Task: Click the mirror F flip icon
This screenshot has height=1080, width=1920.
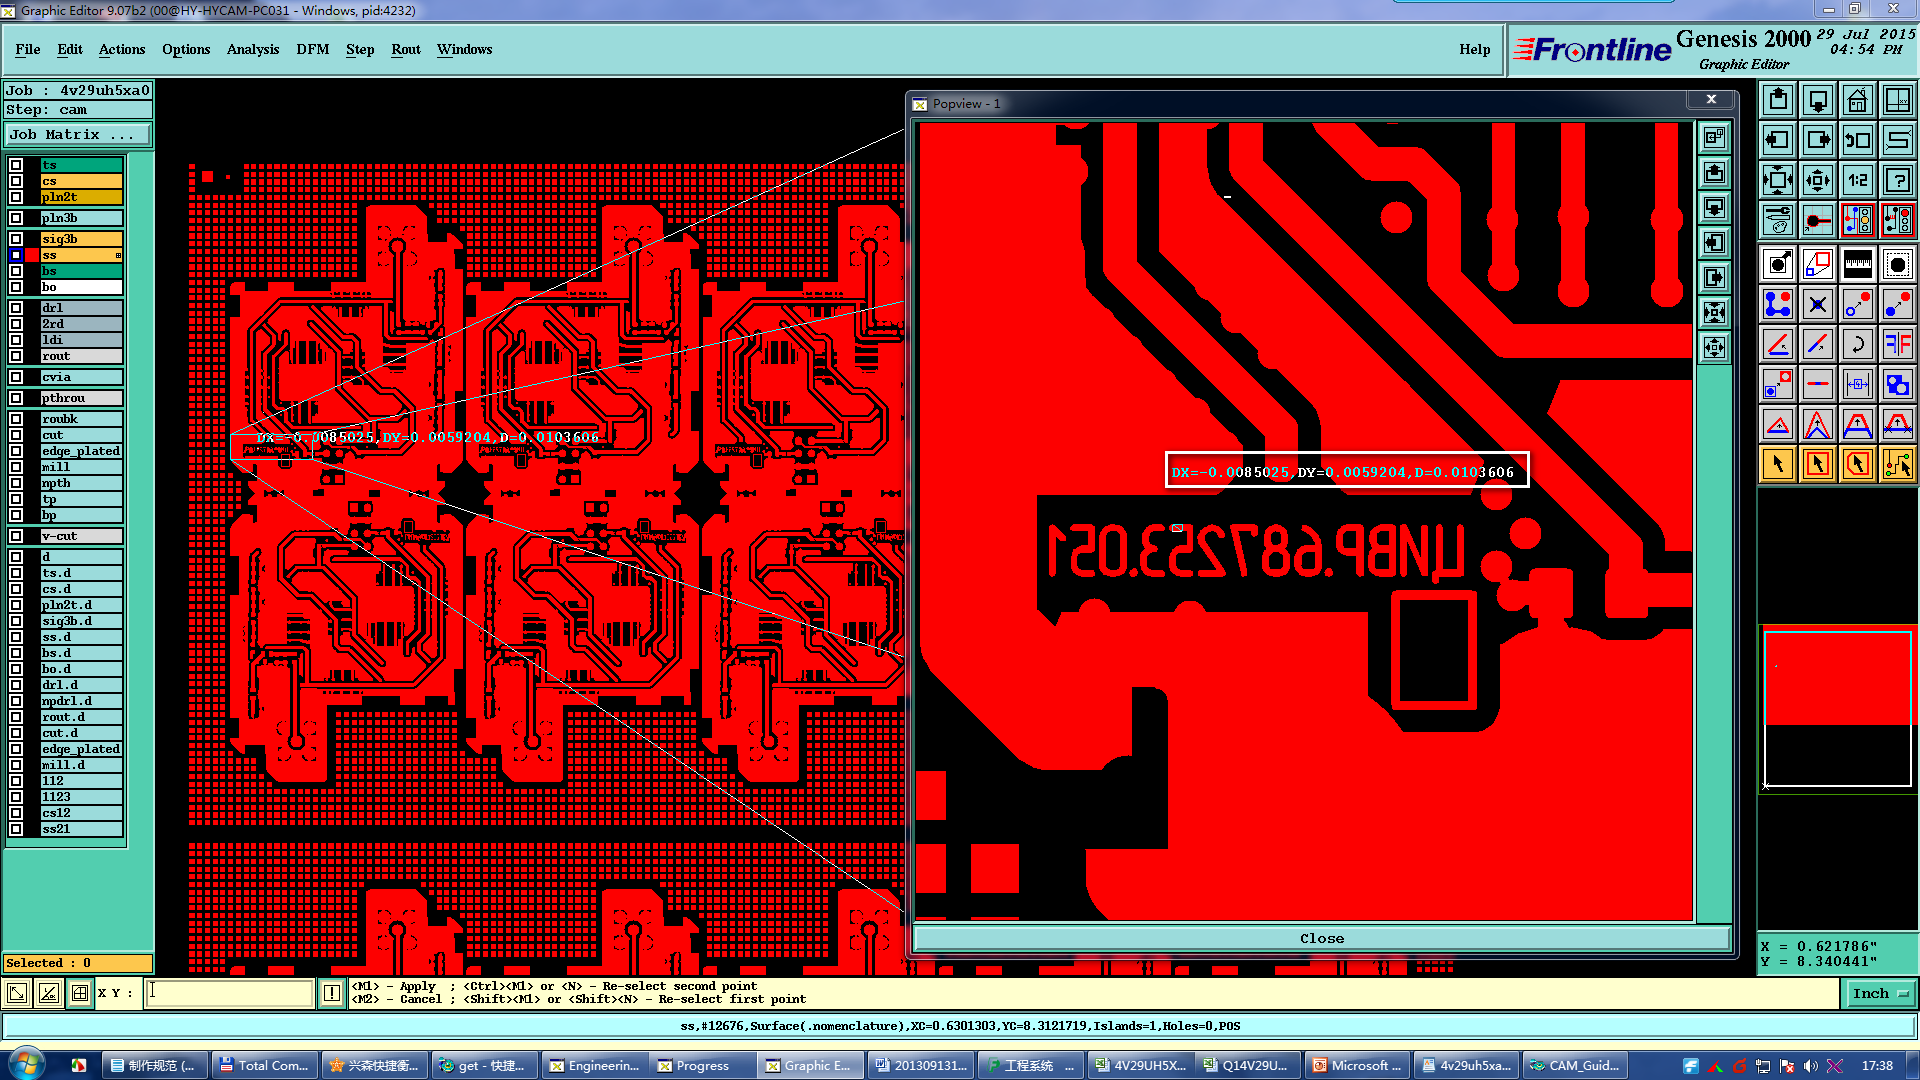Action: click(1897, 345)
